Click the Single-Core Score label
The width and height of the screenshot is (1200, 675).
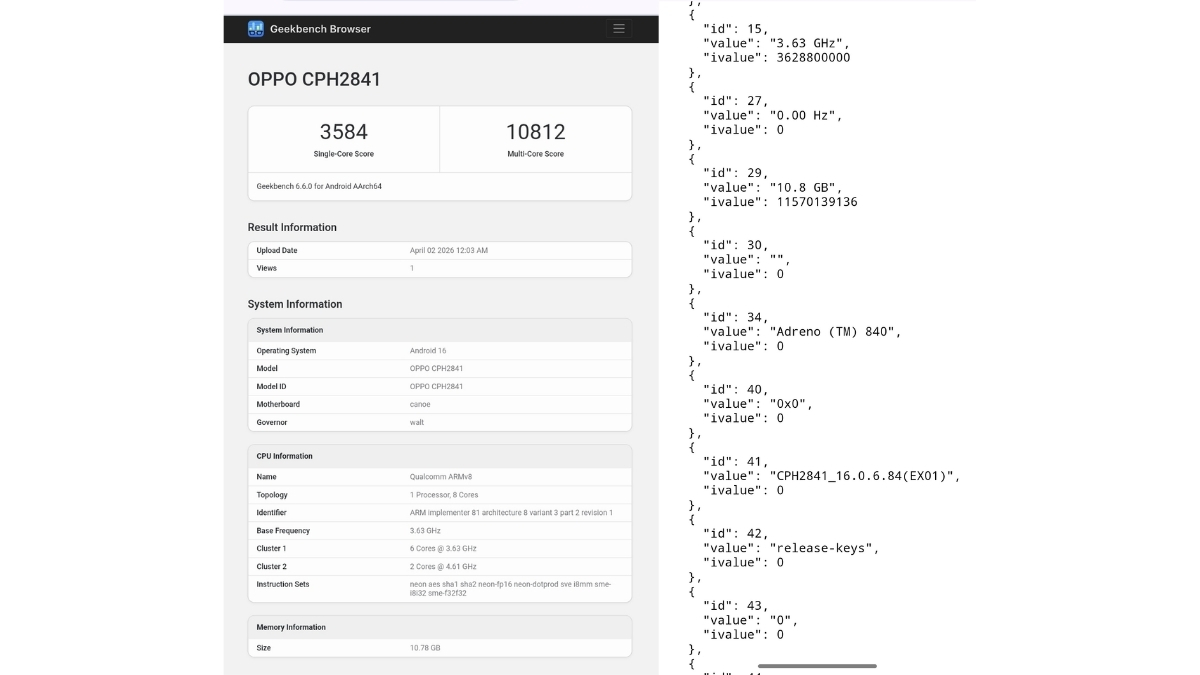click(x=344, y=154)
